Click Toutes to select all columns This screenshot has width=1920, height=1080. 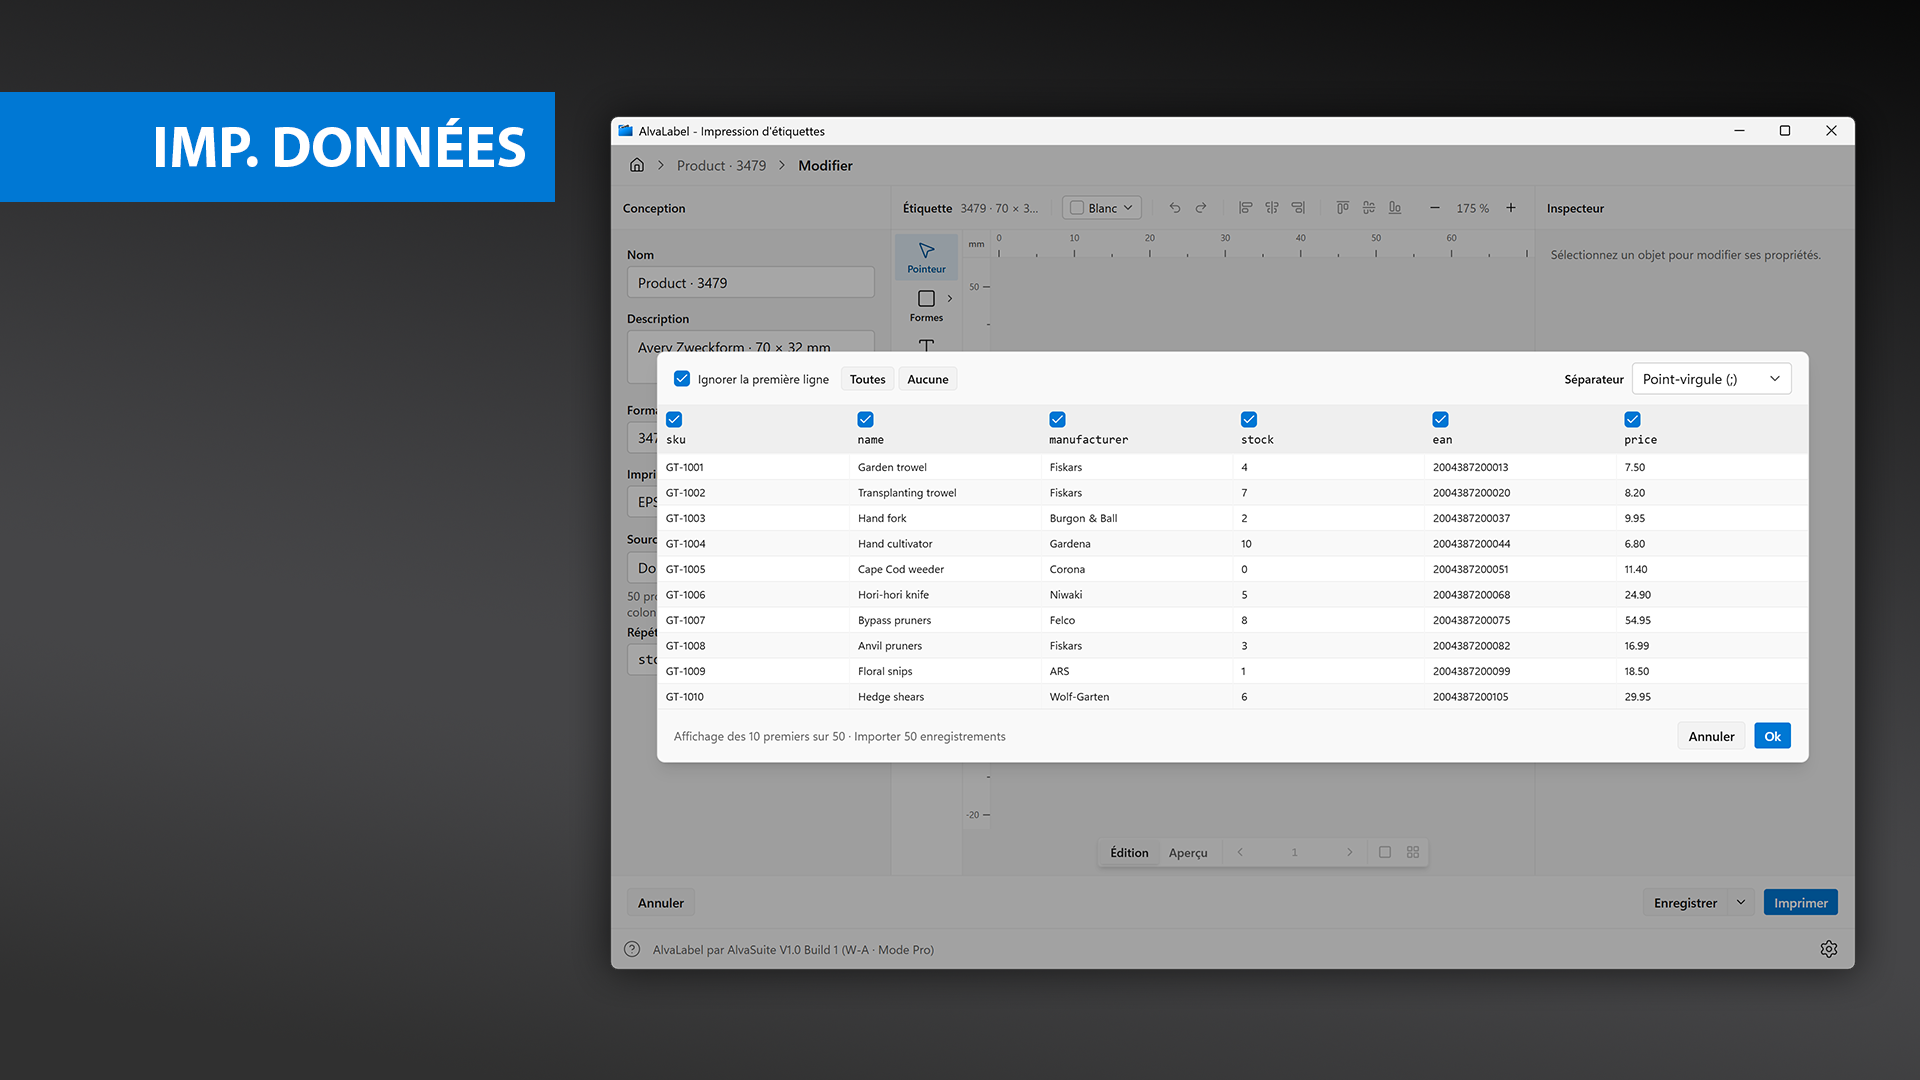tap(867, 379)
